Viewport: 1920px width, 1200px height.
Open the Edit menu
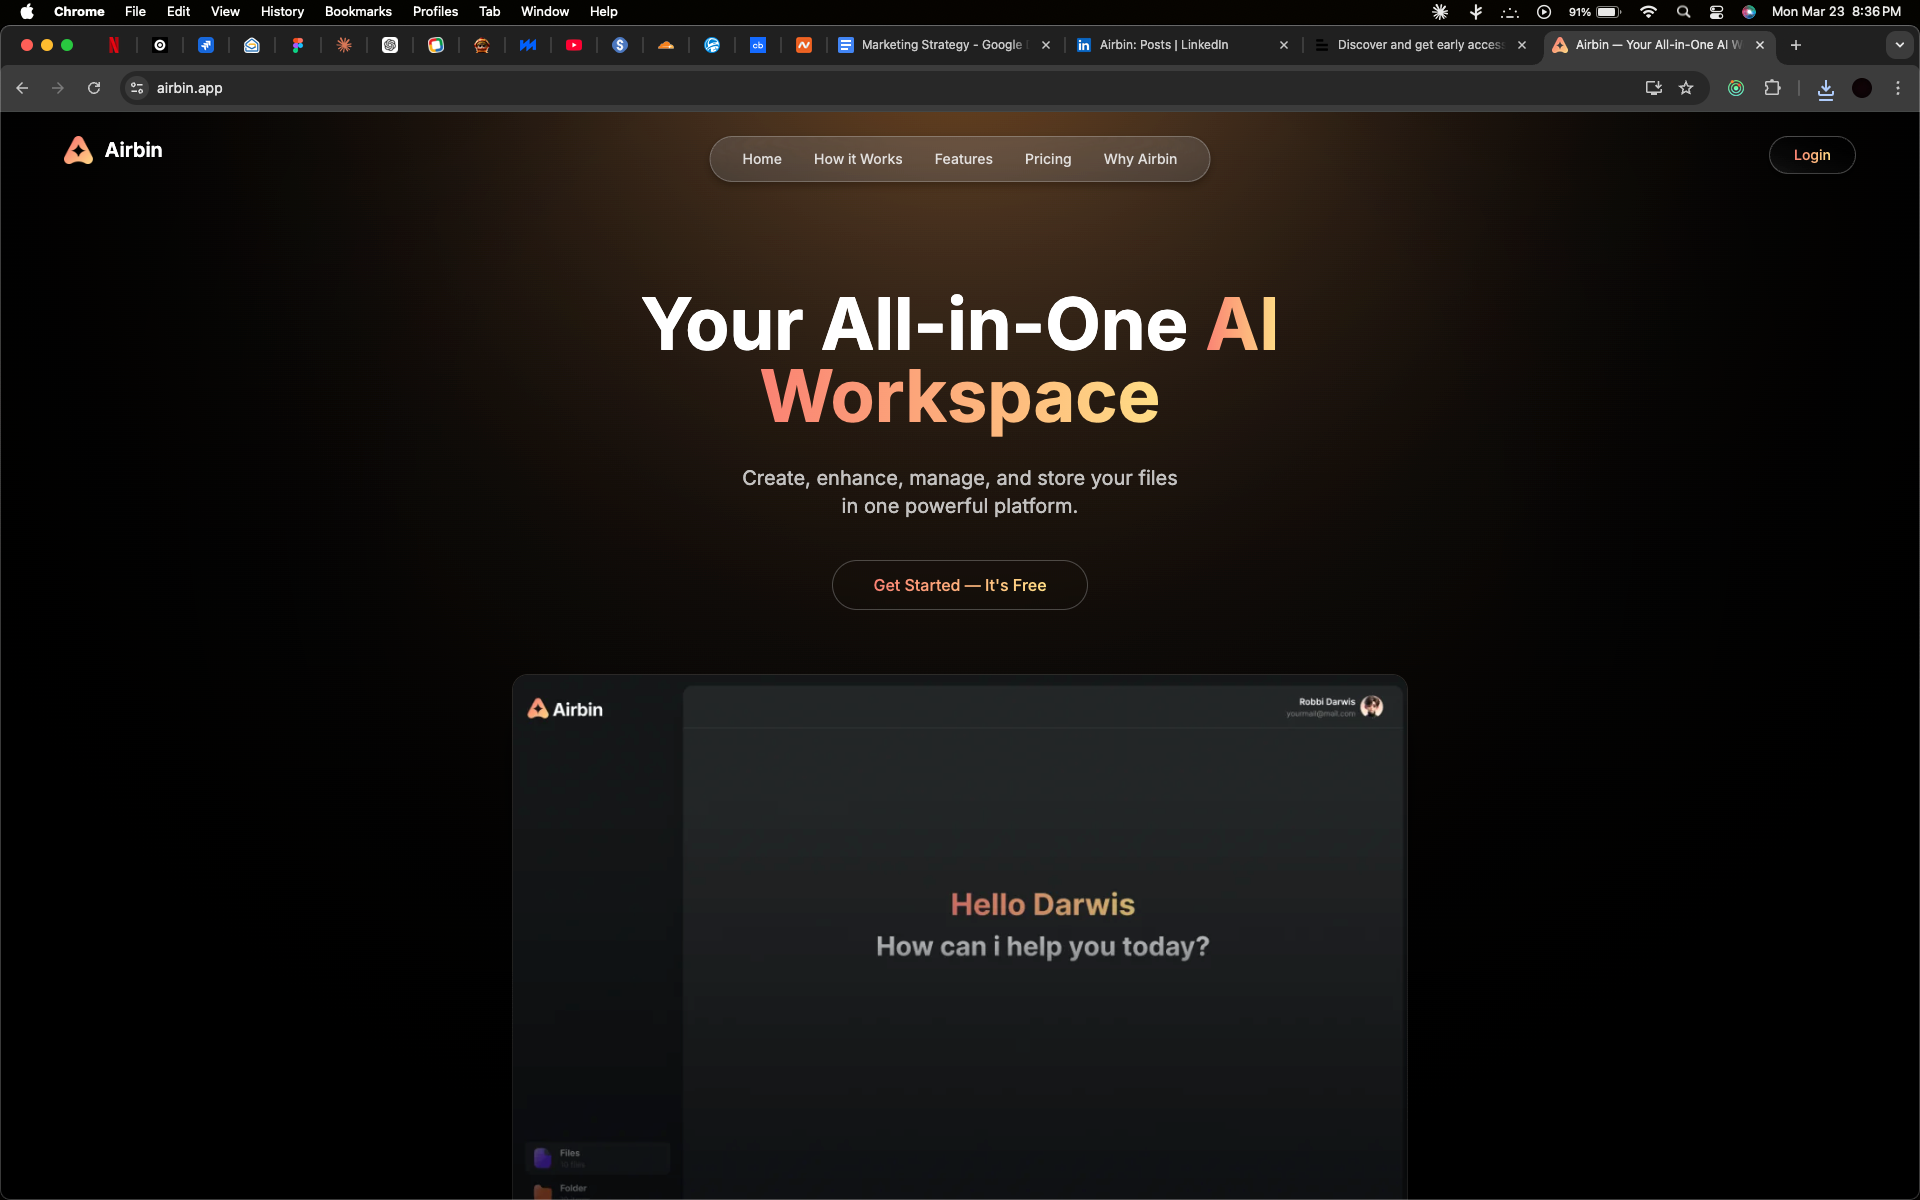178,12
